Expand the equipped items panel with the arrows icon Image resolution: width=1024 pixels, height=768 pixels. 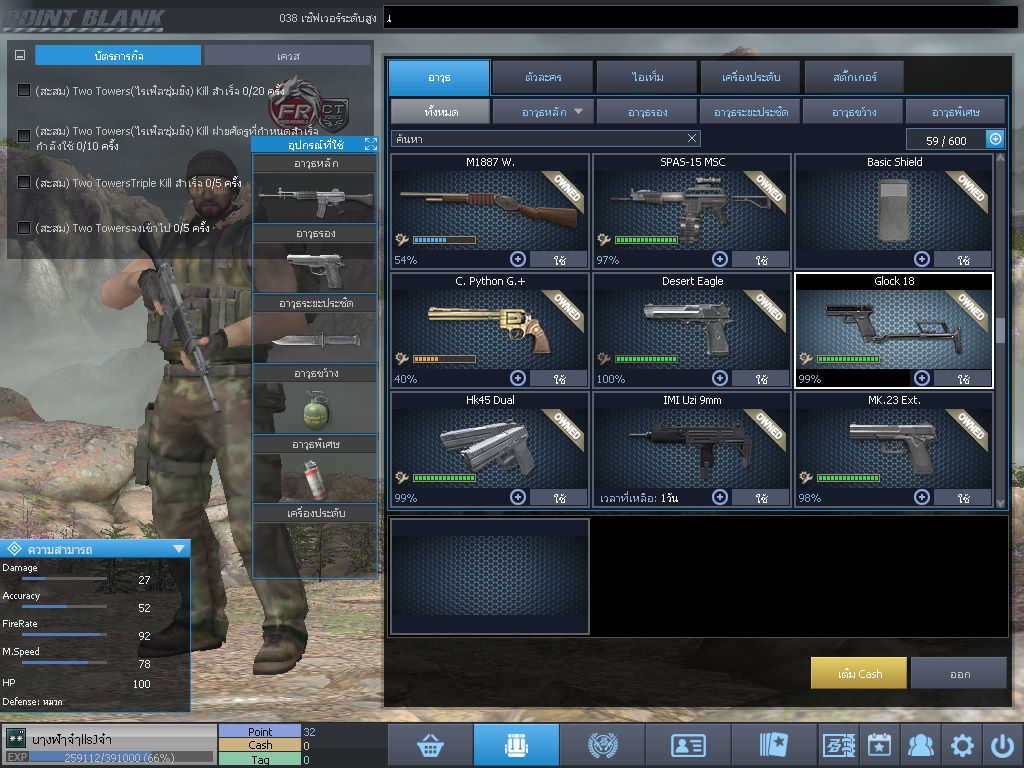370,144
